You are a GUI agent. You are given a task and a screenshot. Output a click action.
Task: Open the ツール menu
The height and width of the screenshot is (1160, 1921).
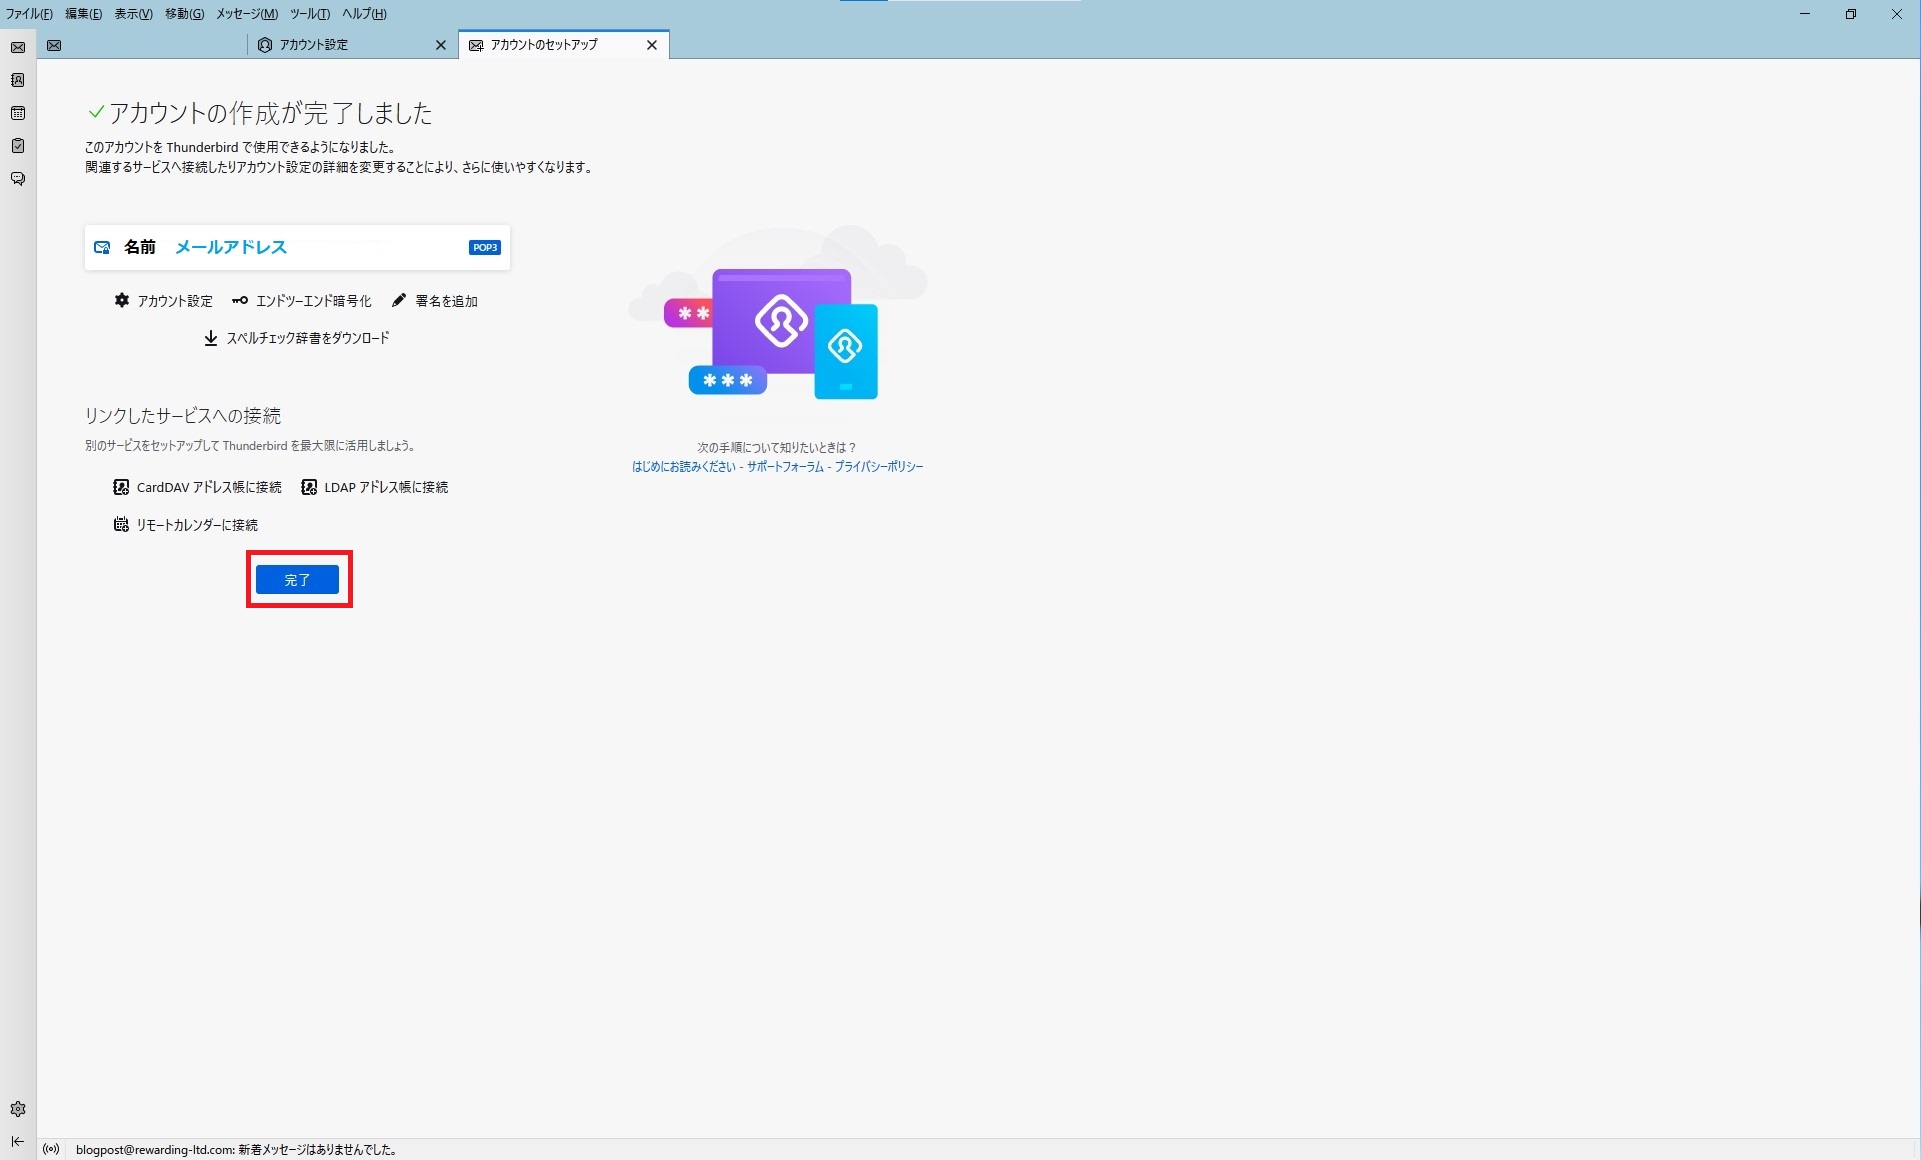(309, 14)
